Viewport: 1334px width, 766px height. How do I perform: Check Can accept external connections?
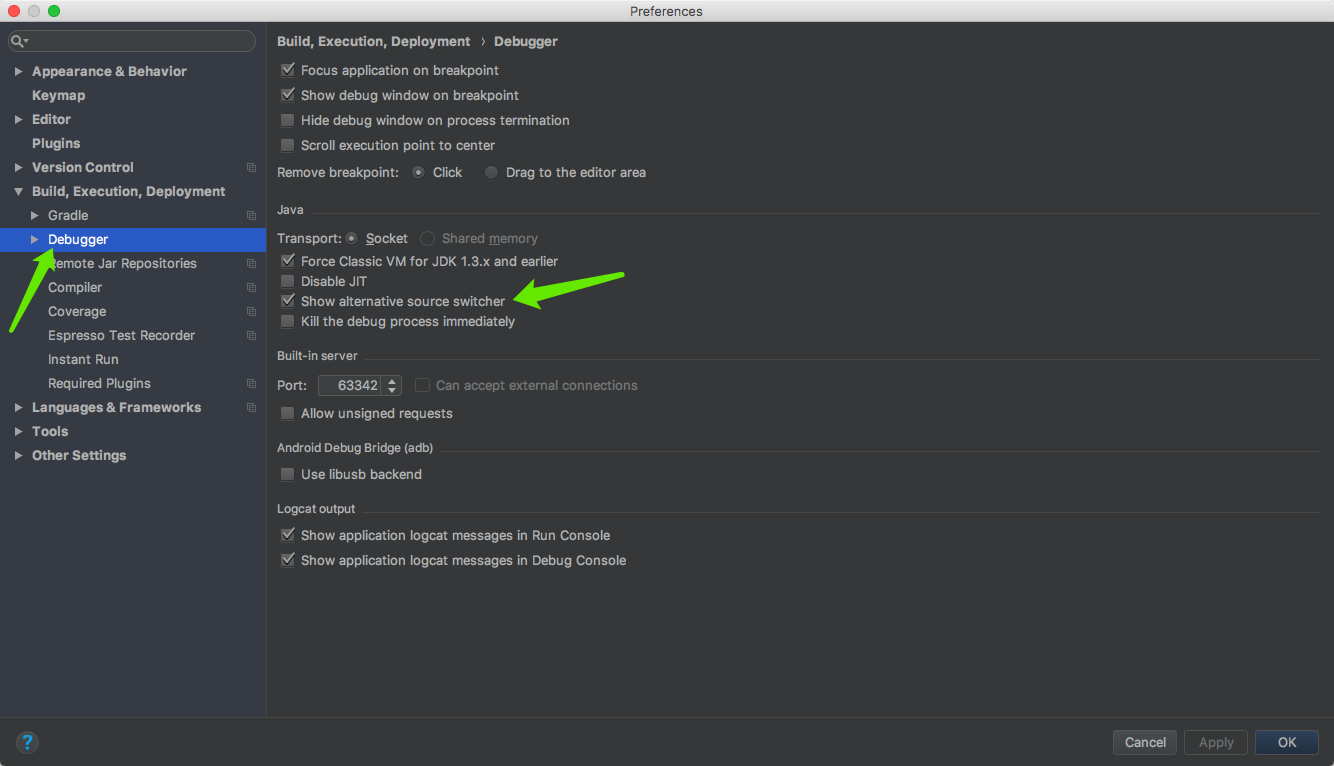tap(422, 385)
